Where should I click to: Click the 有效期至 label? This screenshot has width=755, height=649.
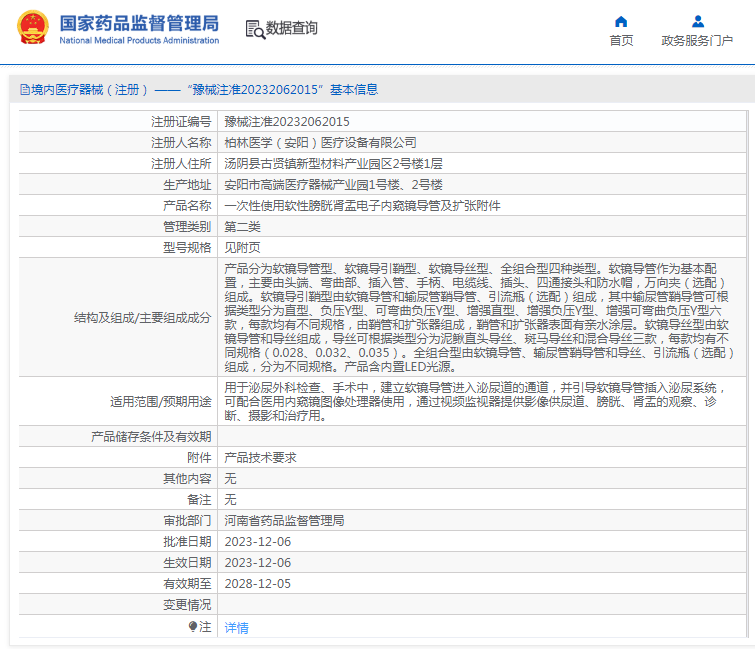(187, 584)
